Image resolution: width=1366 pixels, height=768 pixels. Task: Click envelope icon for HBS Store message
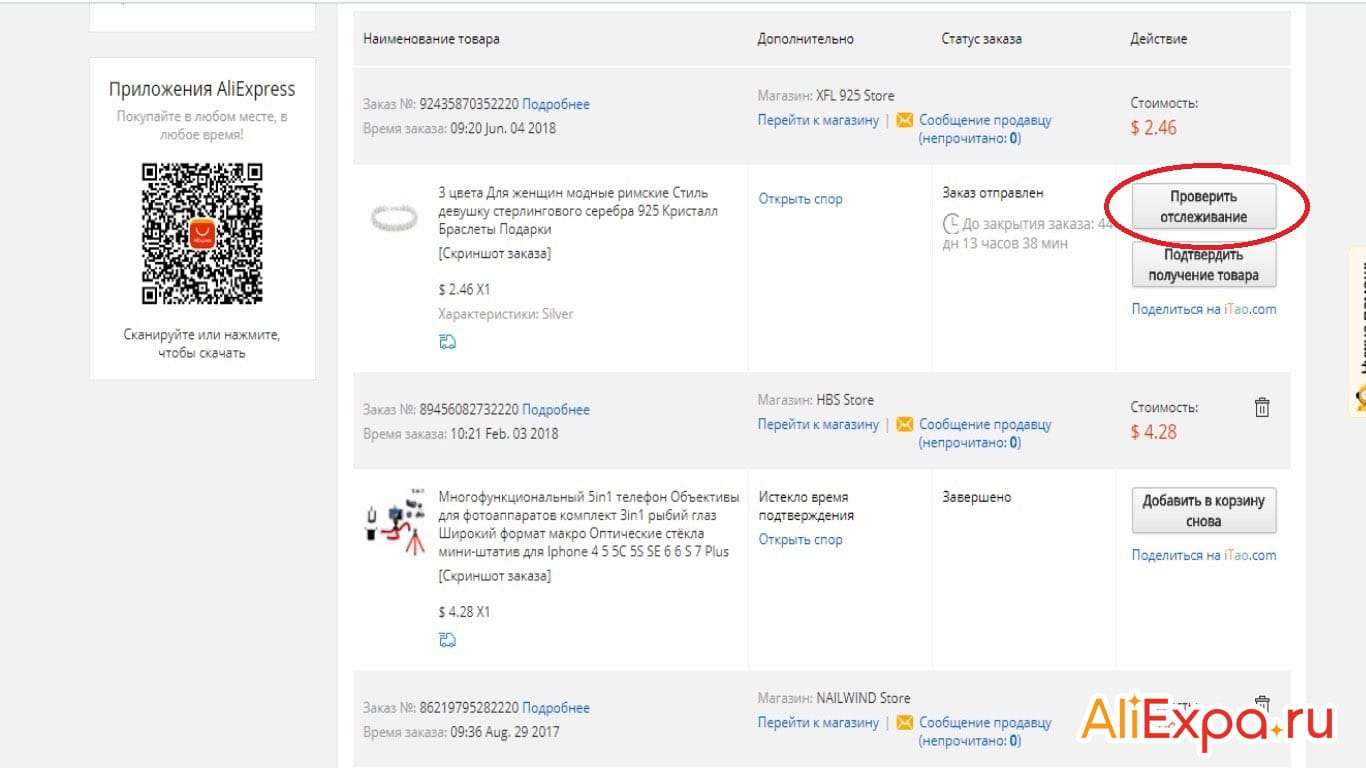coord(904,424)
